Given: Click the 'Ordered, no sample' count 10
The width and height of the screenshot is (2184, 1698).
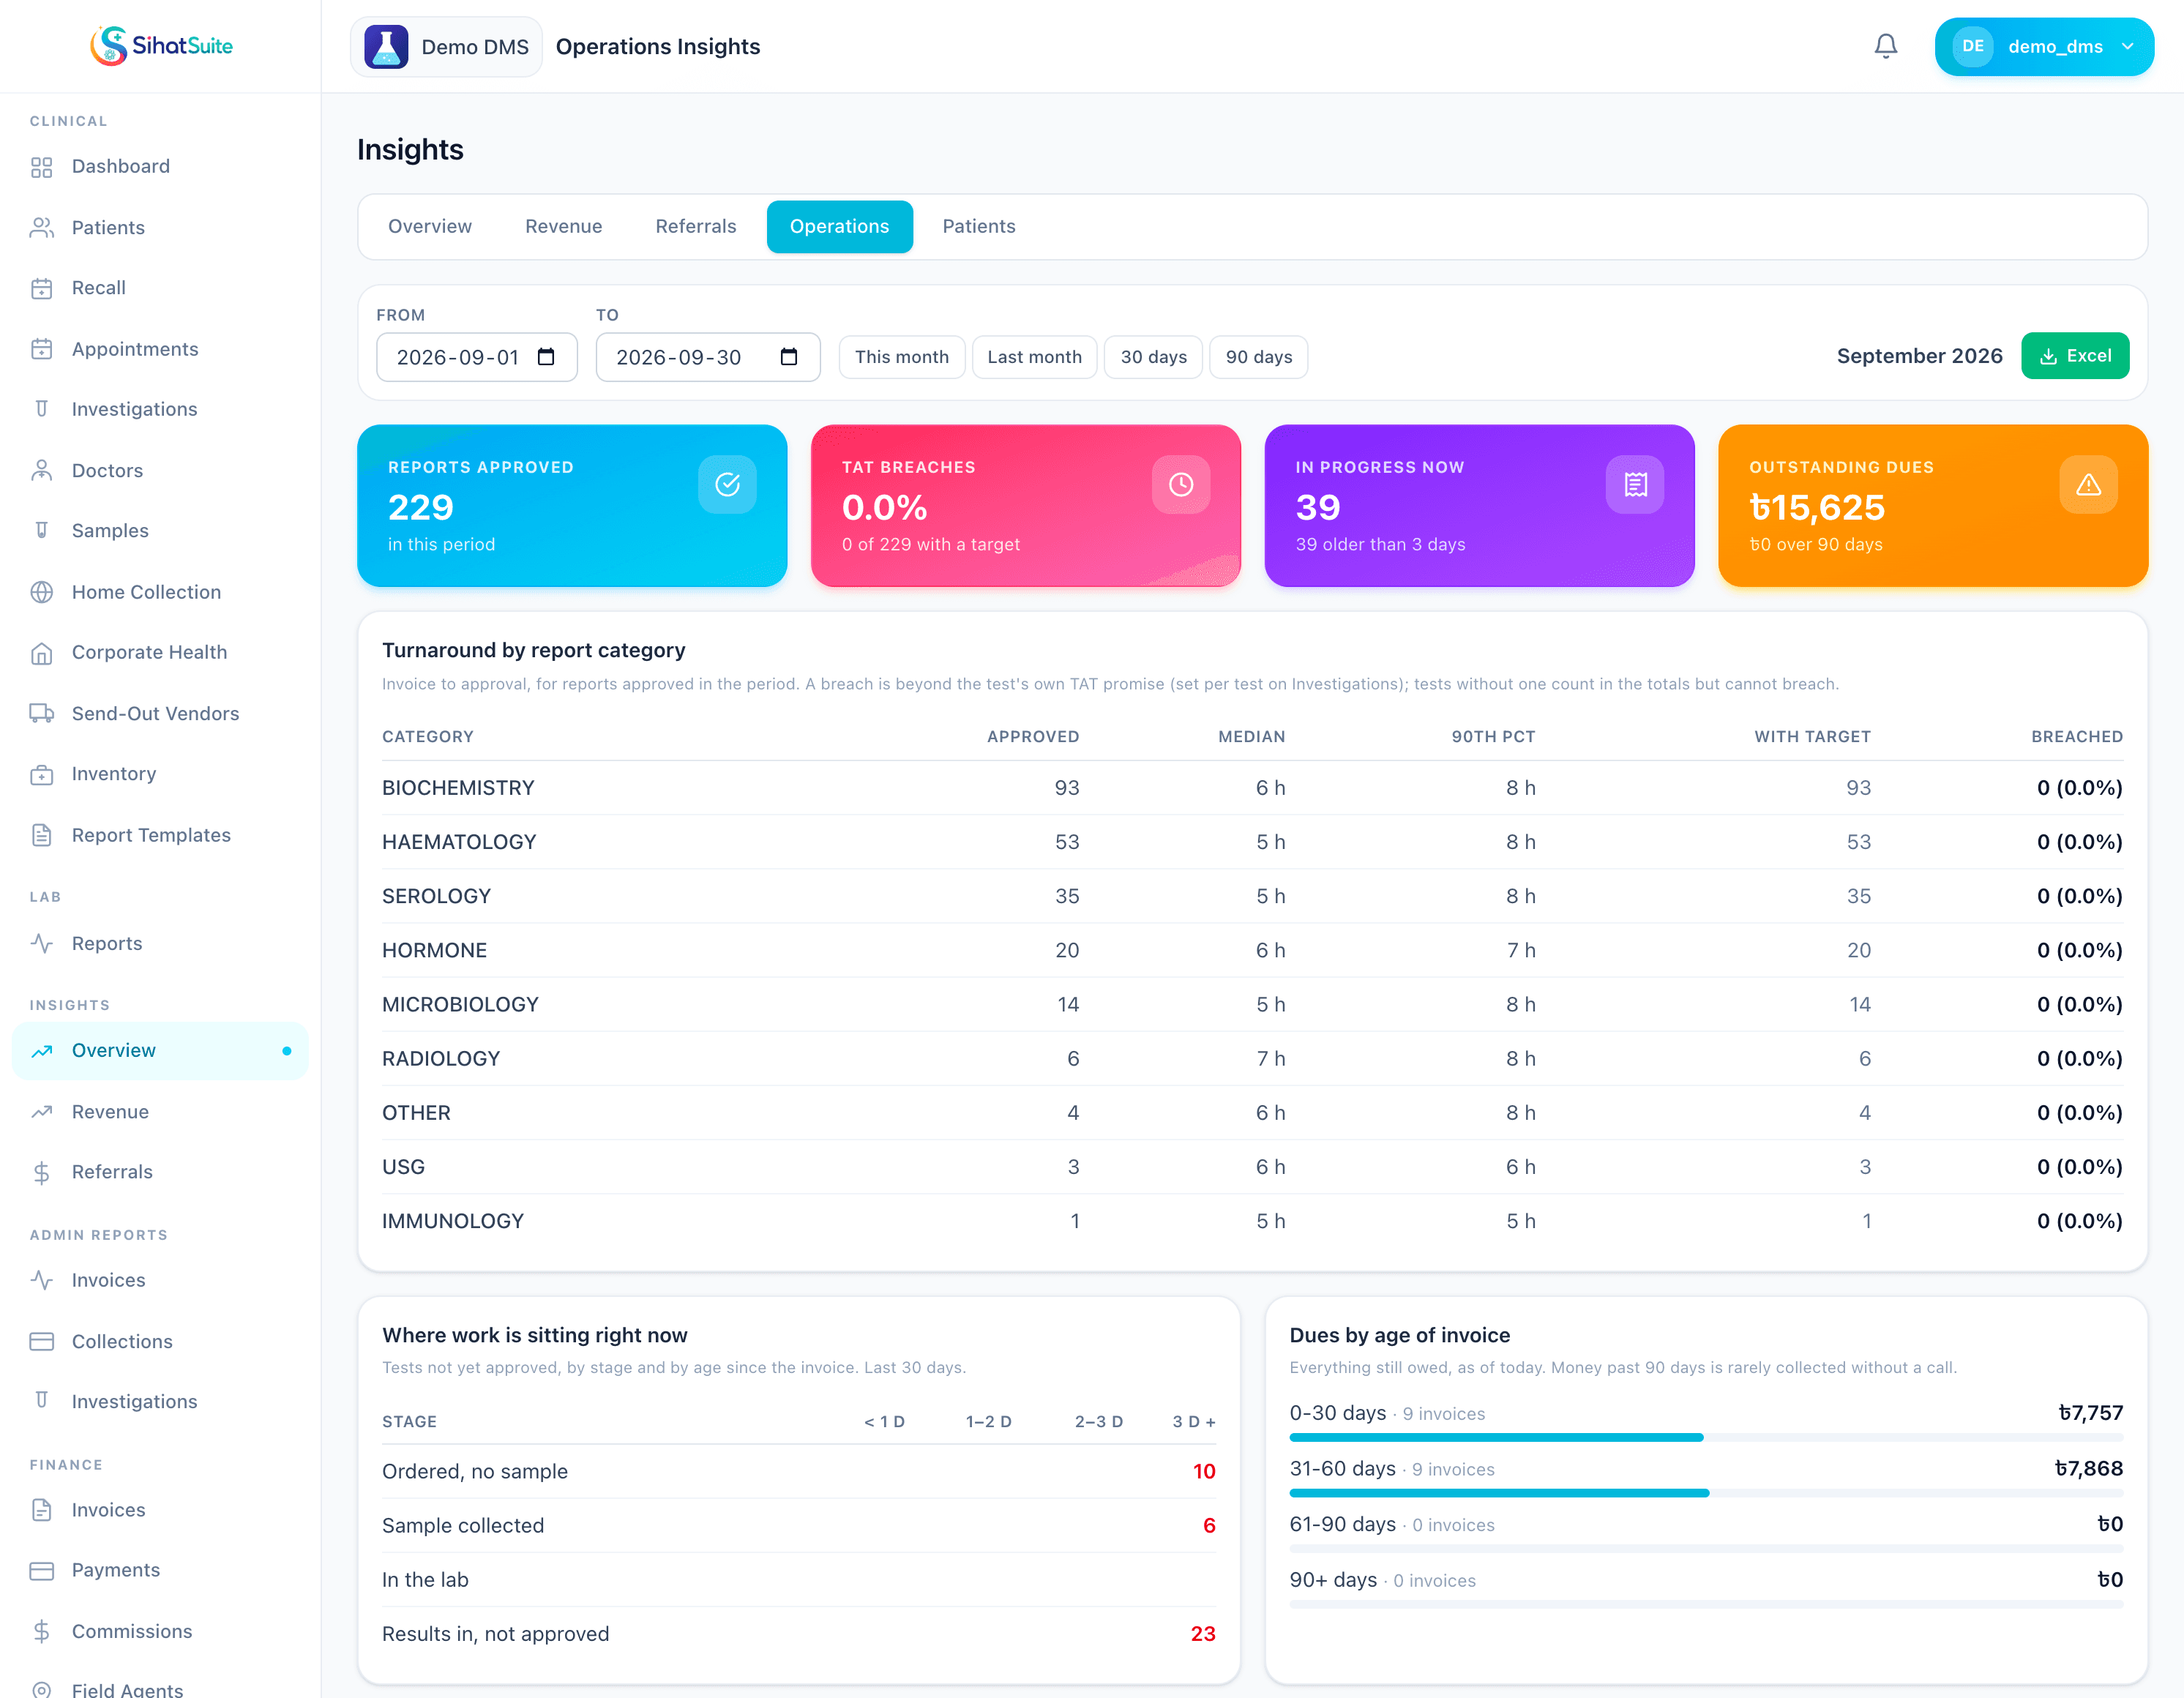Looking at the screenshot, I should tap(1203, 1471).
